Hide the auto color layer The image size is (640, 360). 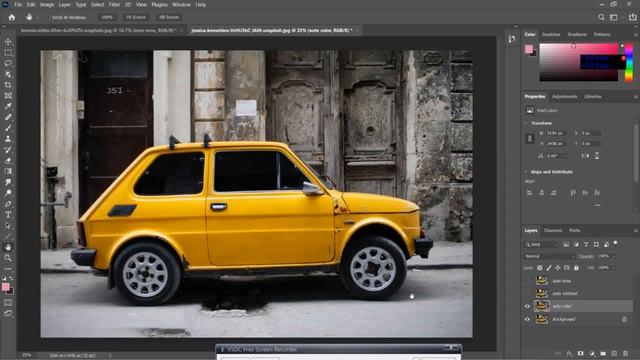(527, 306)
